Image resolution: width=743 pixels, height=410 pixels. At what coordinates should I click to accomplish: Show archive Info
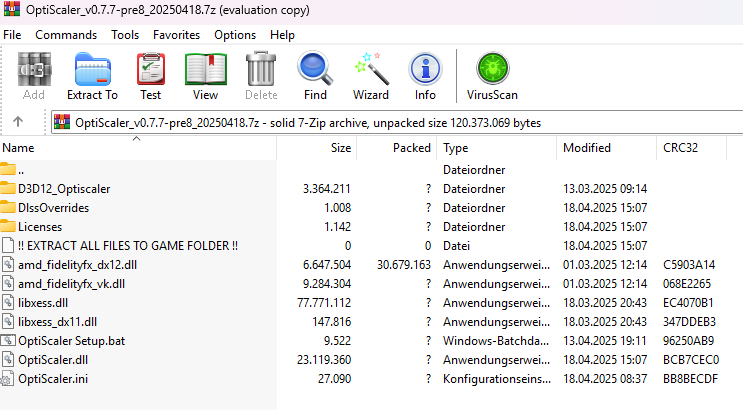point(425,69)
